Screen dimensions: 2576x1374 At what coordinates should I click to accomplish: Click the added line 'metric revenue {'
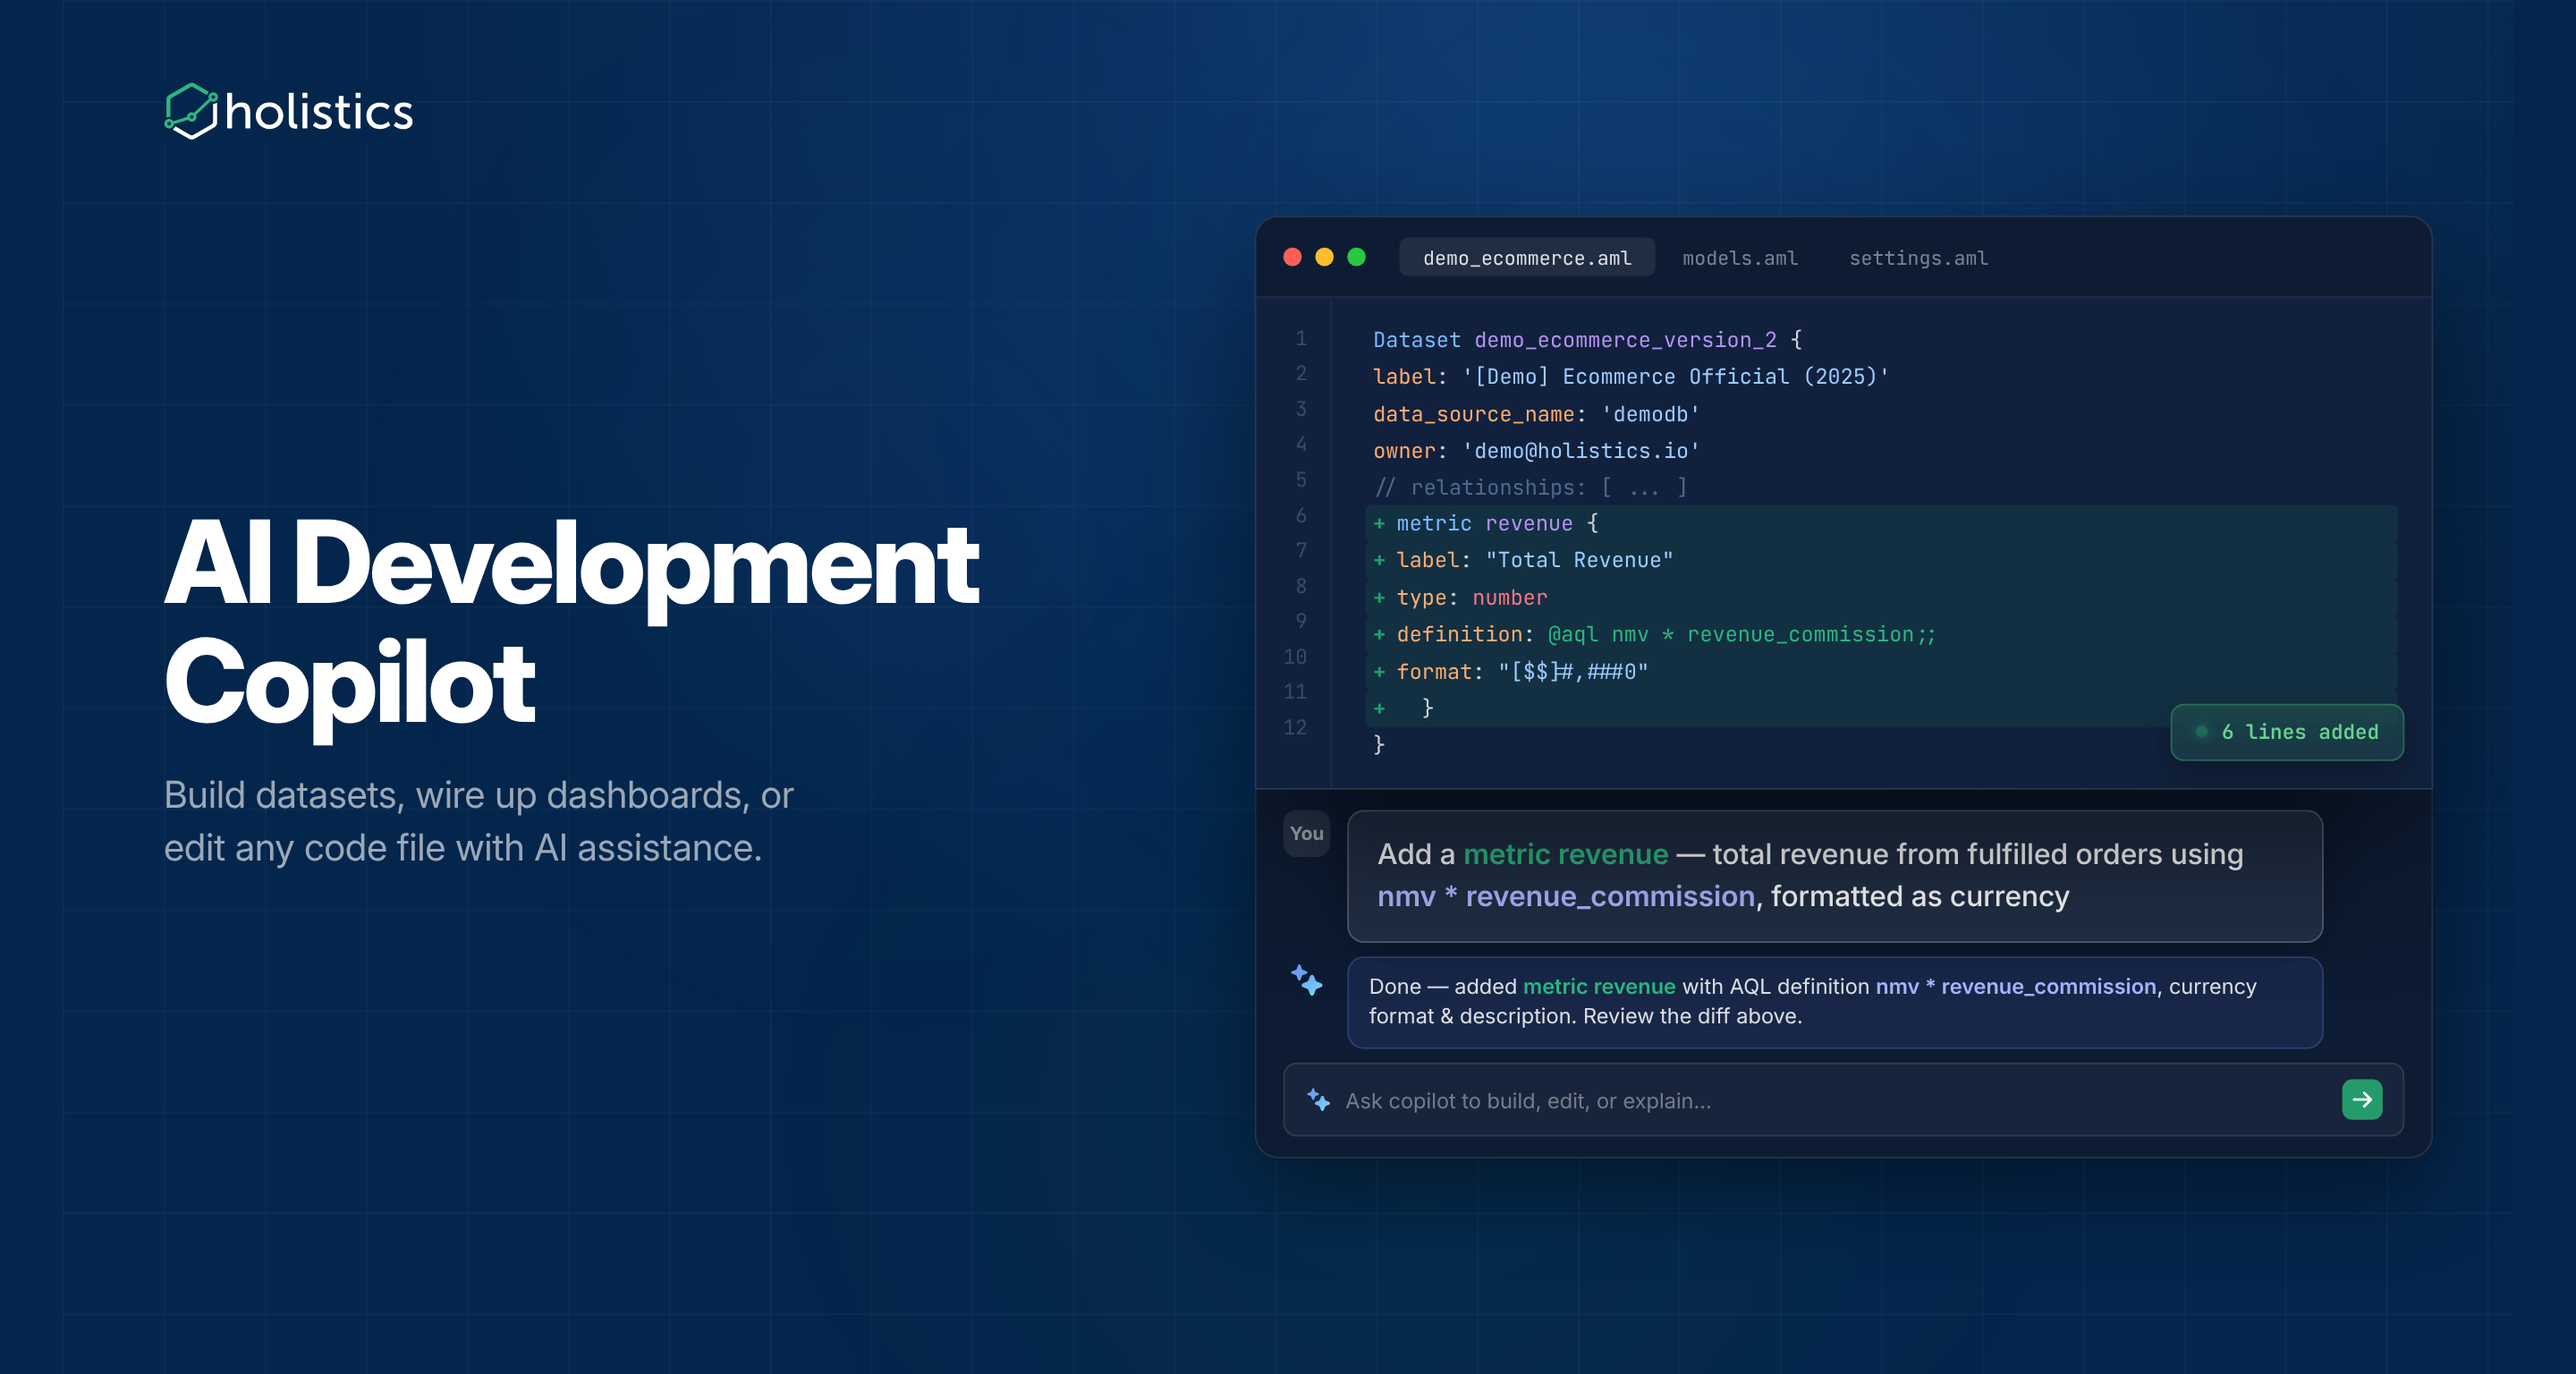tap(1881, 524)
